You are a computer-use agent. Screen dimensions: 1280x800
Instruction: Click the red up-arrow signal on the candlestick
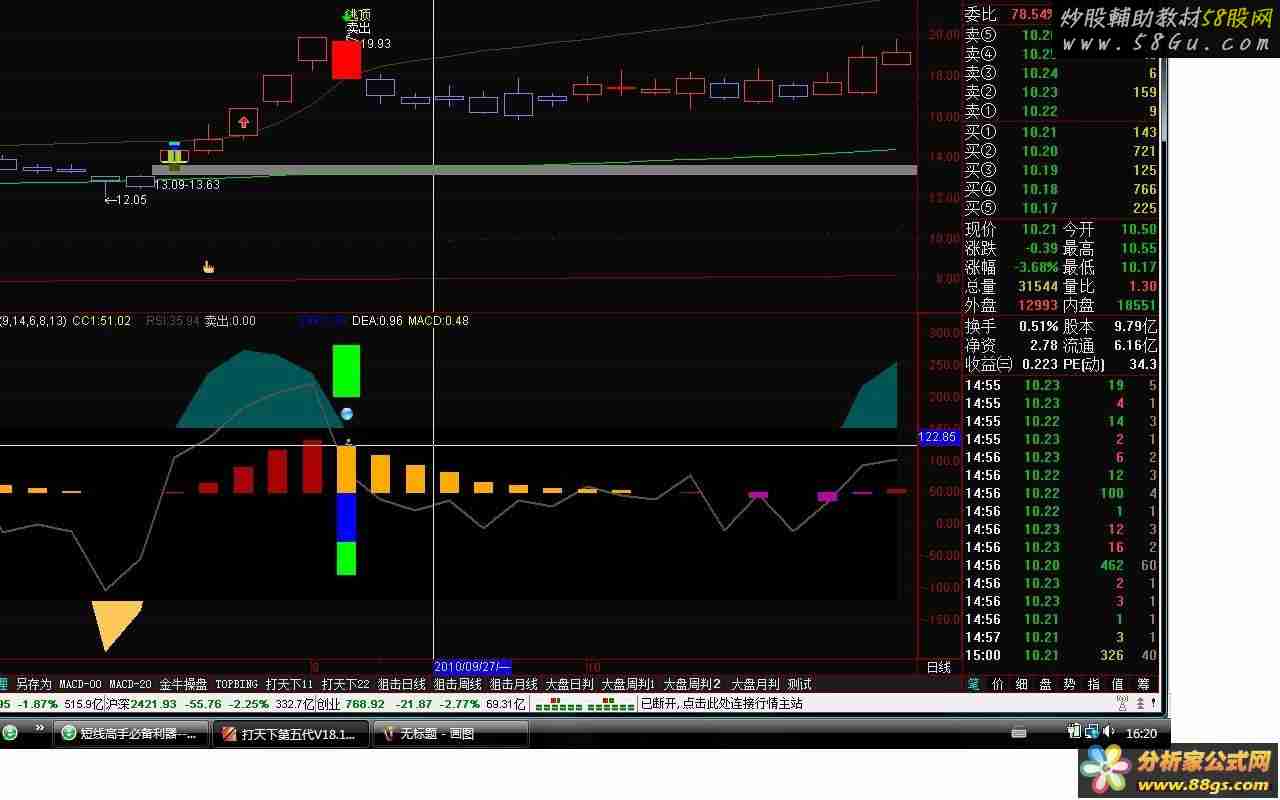[x=243, y=123]
